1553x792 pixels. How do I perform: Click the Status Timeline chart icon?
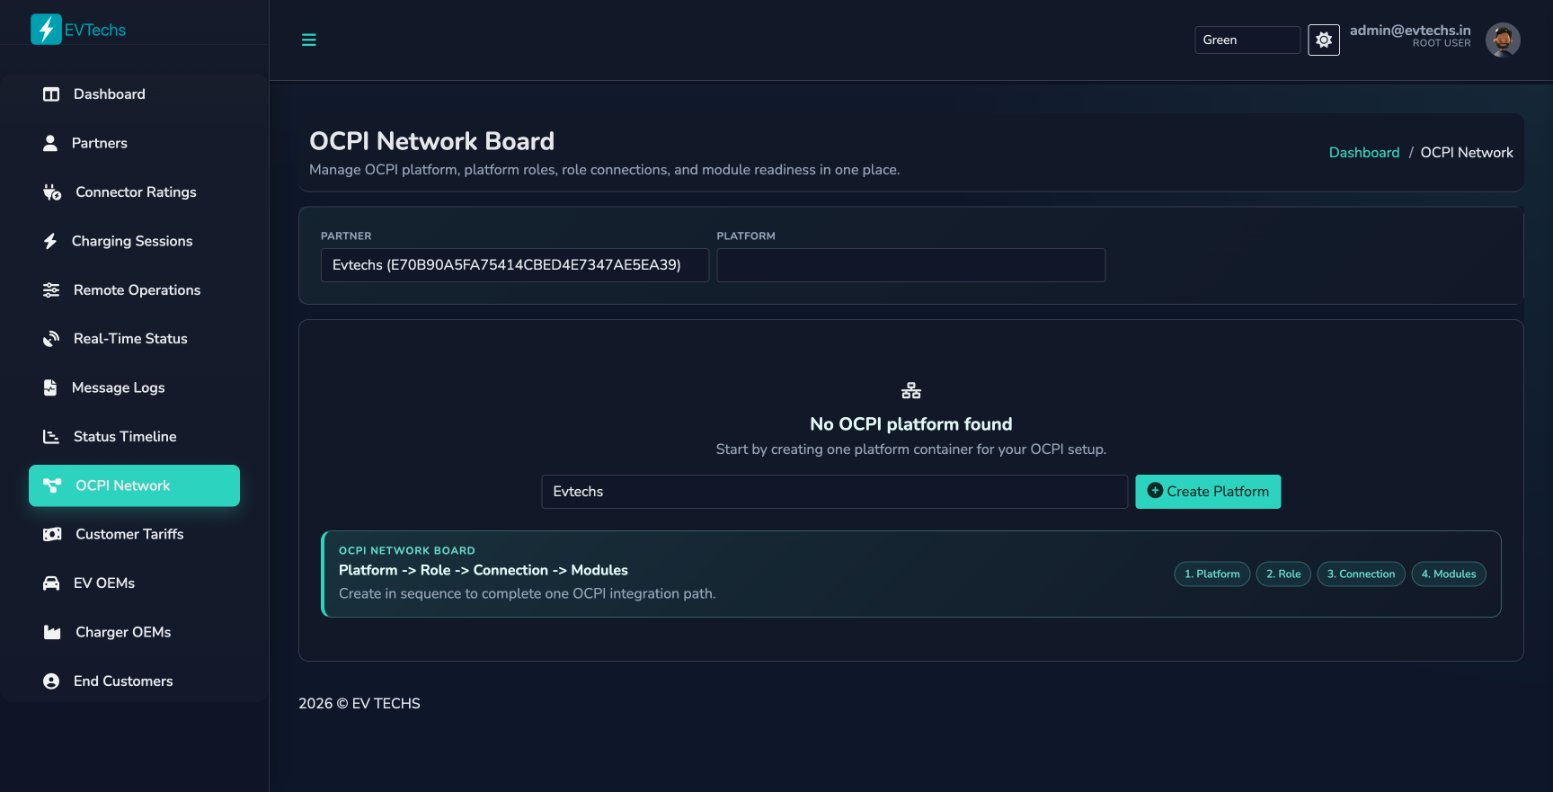click(x=50, y=436)
